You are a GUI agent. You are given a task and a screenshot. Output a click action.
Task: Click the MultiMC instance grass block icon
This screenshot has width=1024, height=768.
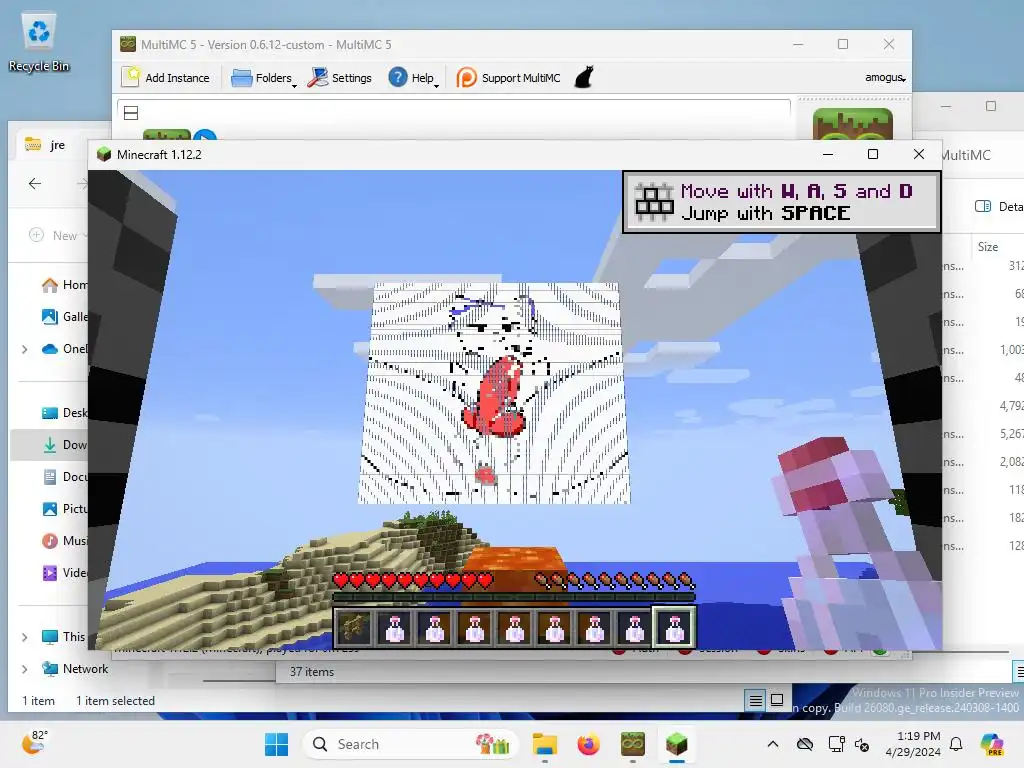click(852, 124)
